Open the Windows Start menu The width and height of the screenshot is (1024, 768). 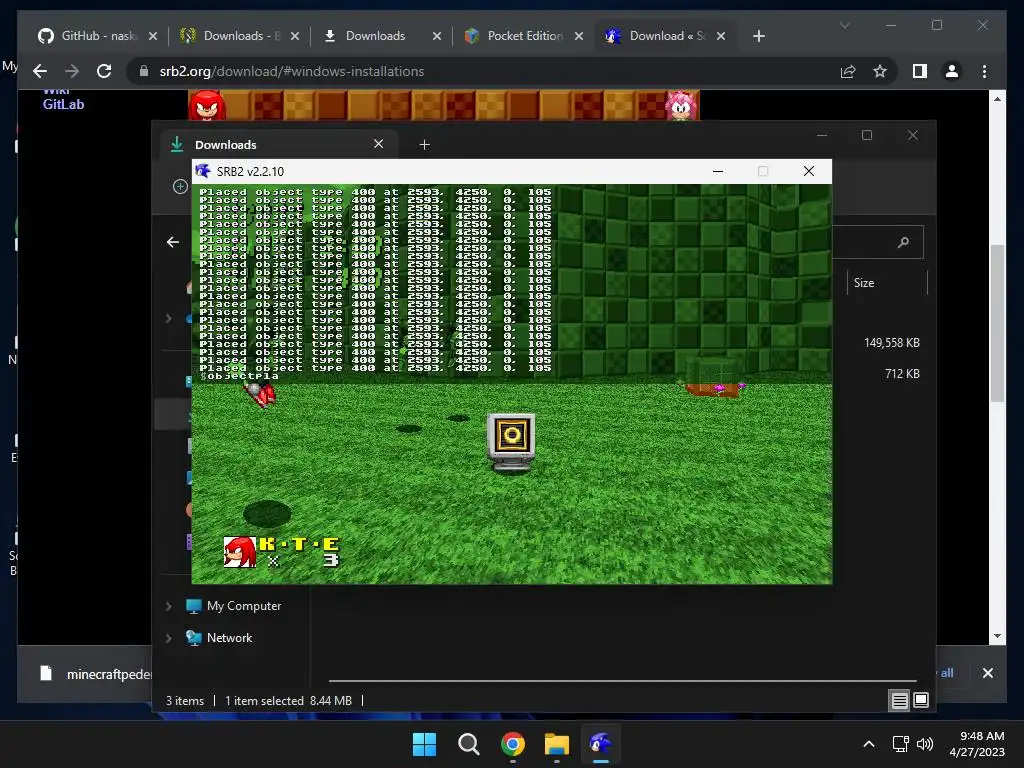pyautogui.click(x=424, y=744)
